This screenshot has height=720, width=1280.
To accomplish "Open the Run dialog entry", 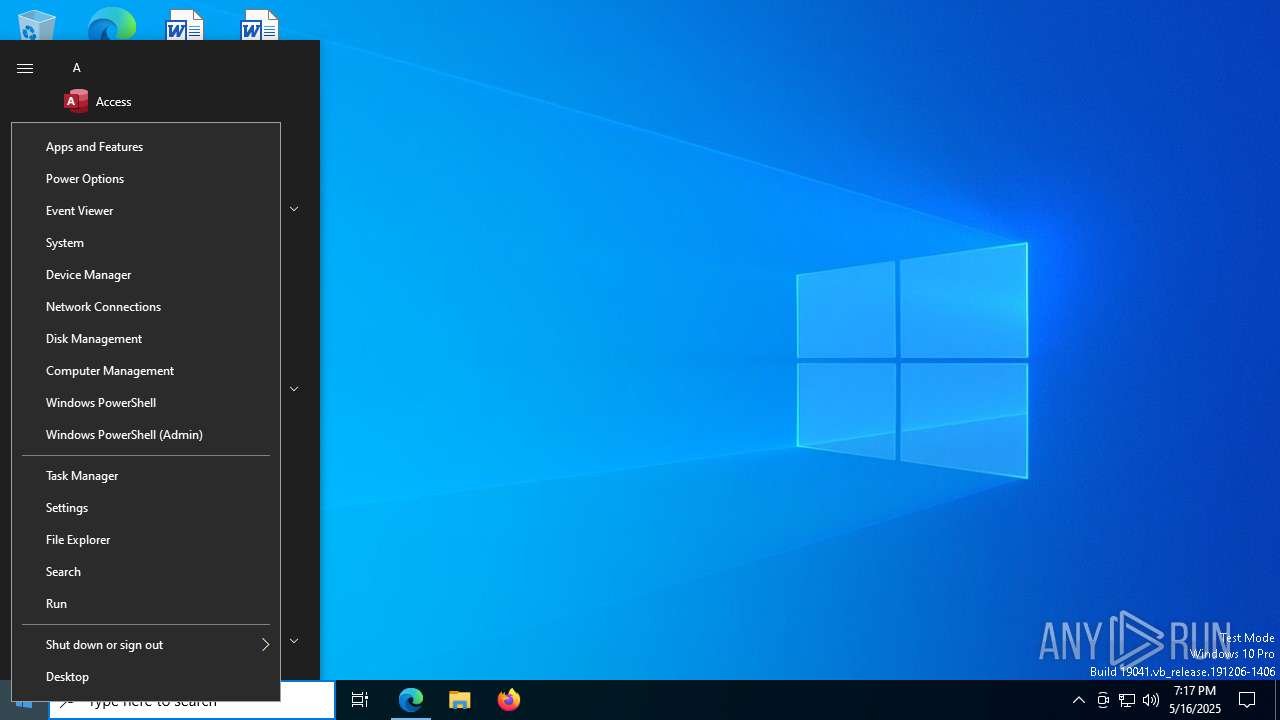I will 146,604.
